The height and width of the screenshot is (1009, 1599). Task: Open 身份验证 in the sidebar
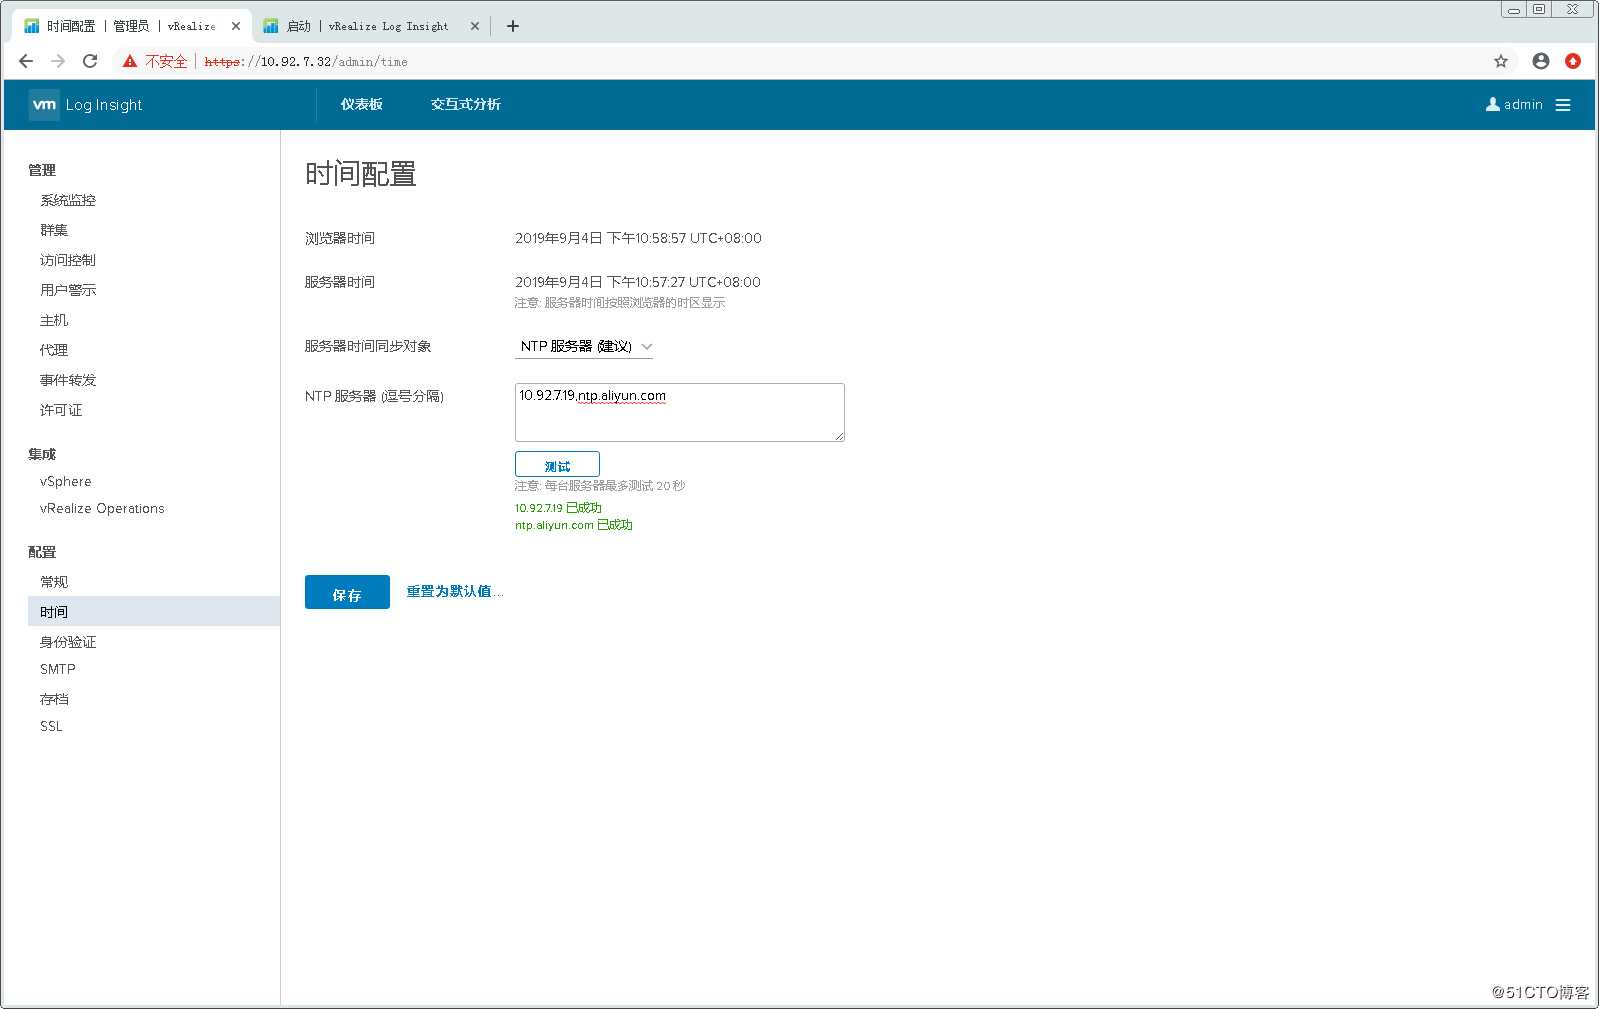[68, 642]
